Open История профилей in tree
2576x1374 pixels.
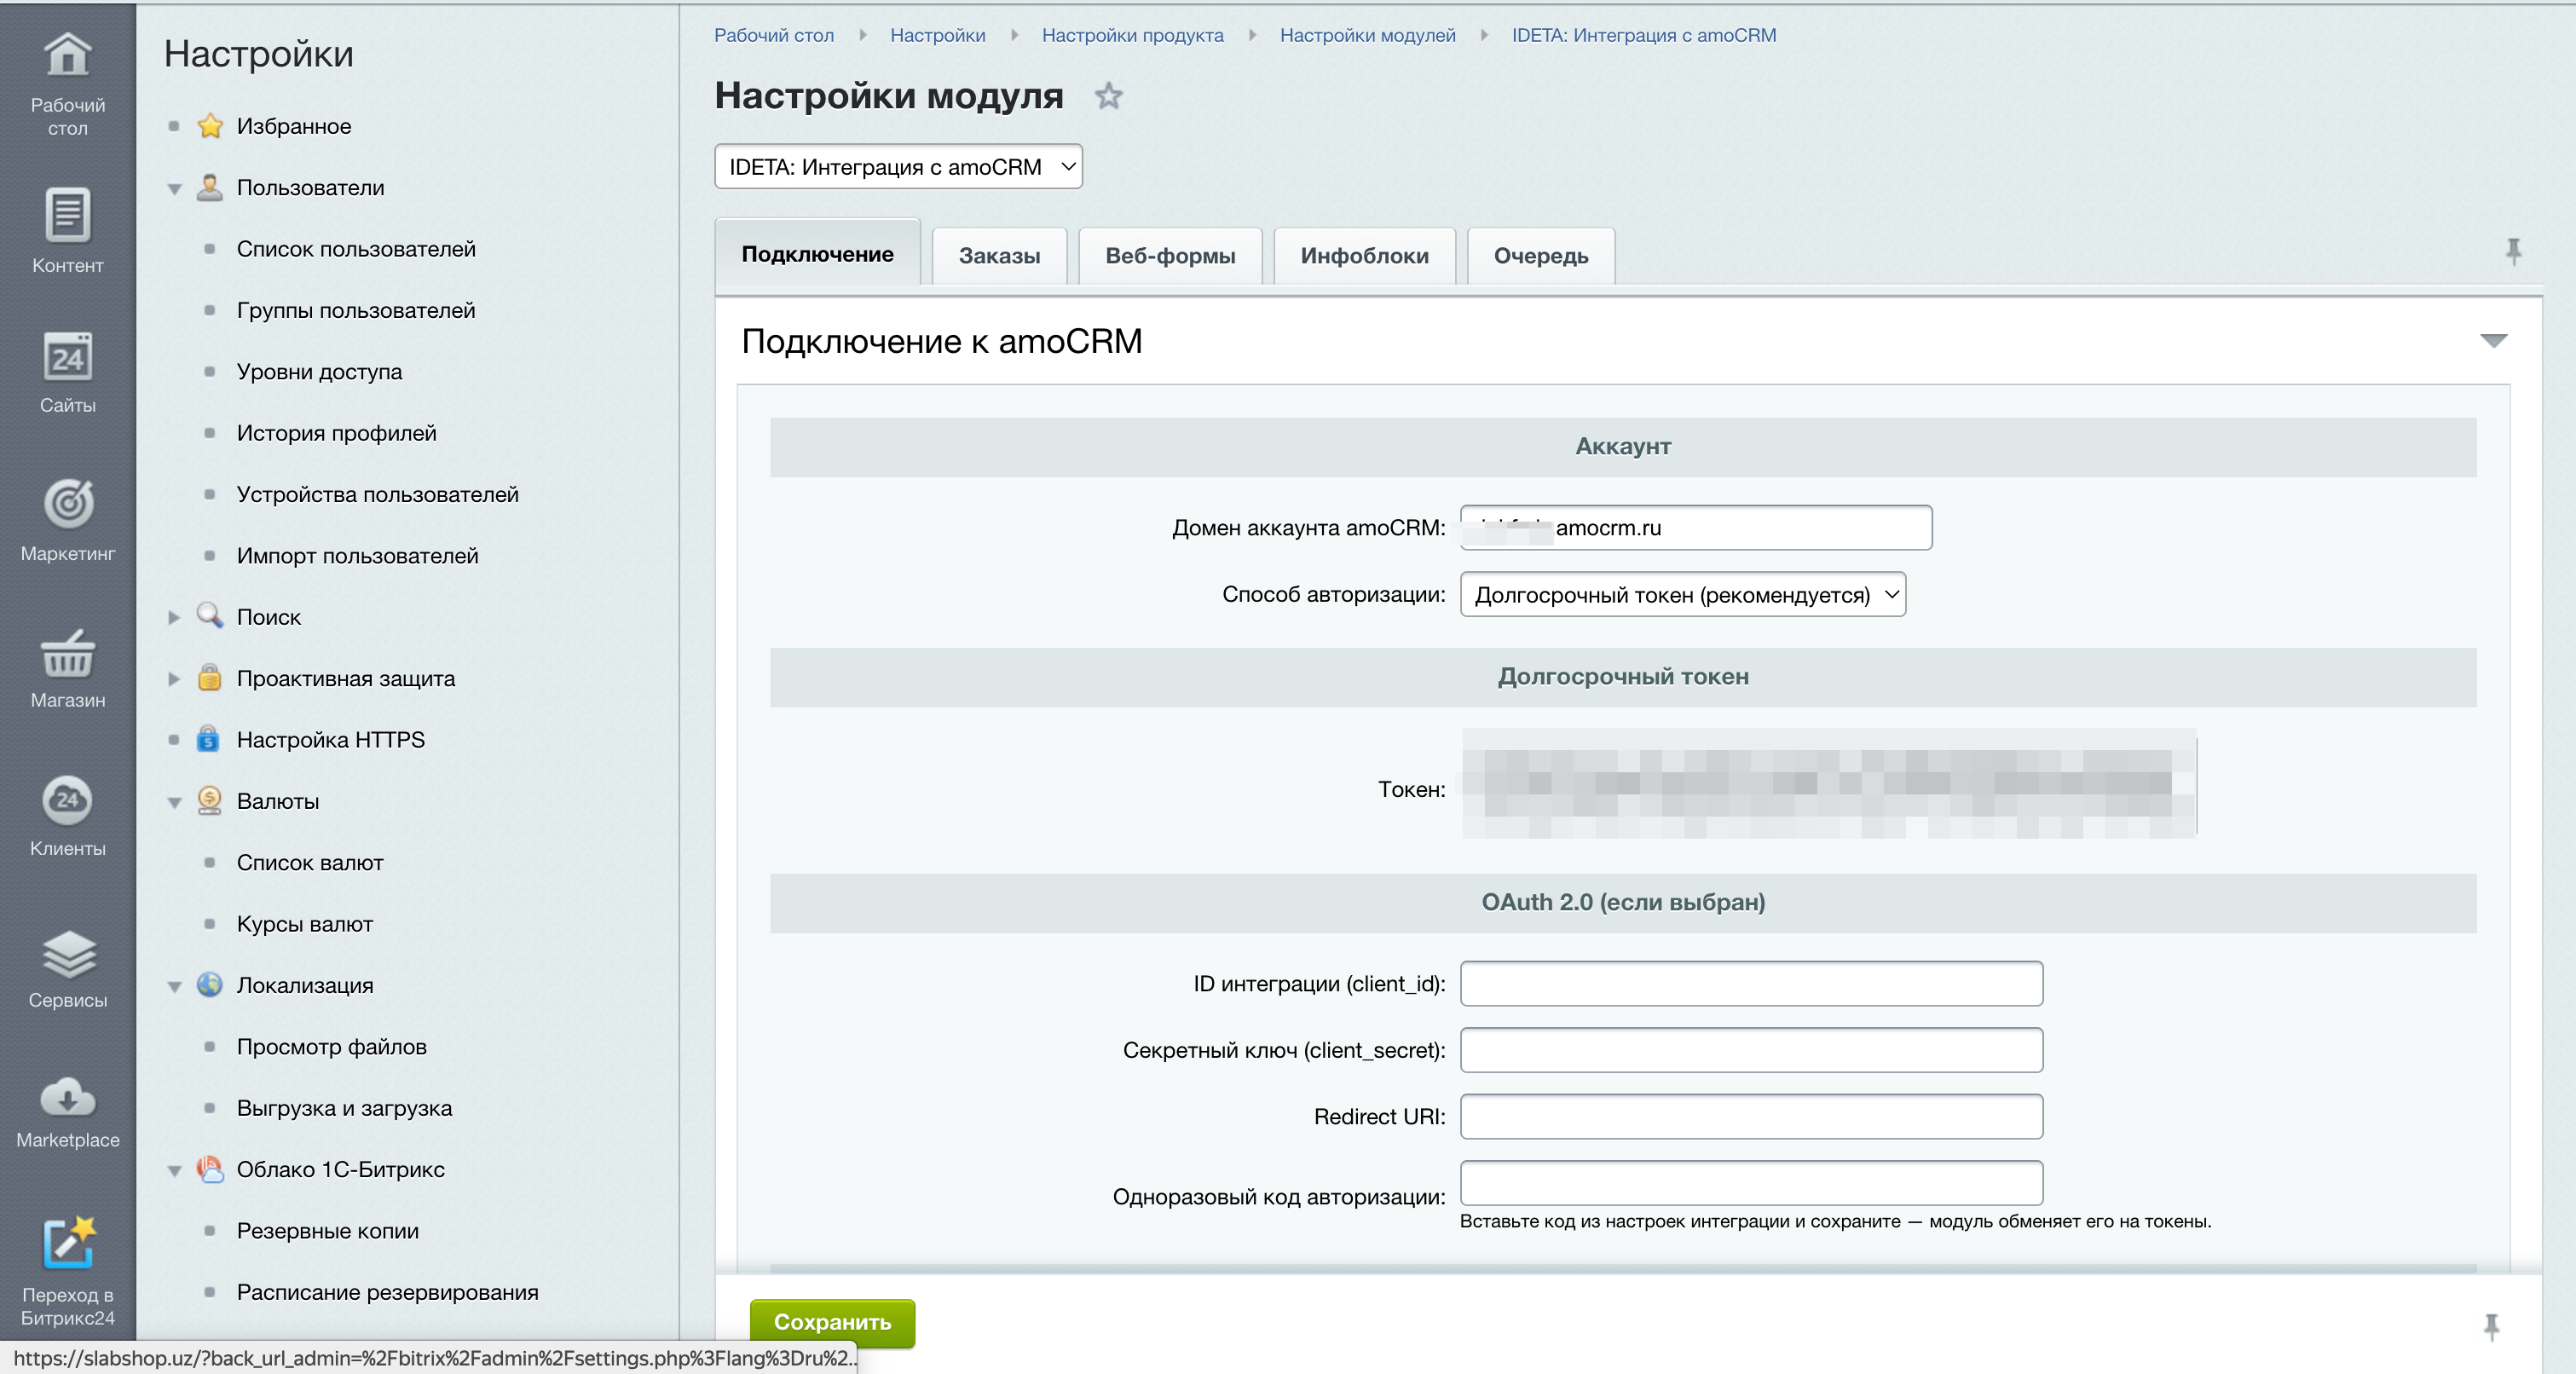tap(336, 433)
